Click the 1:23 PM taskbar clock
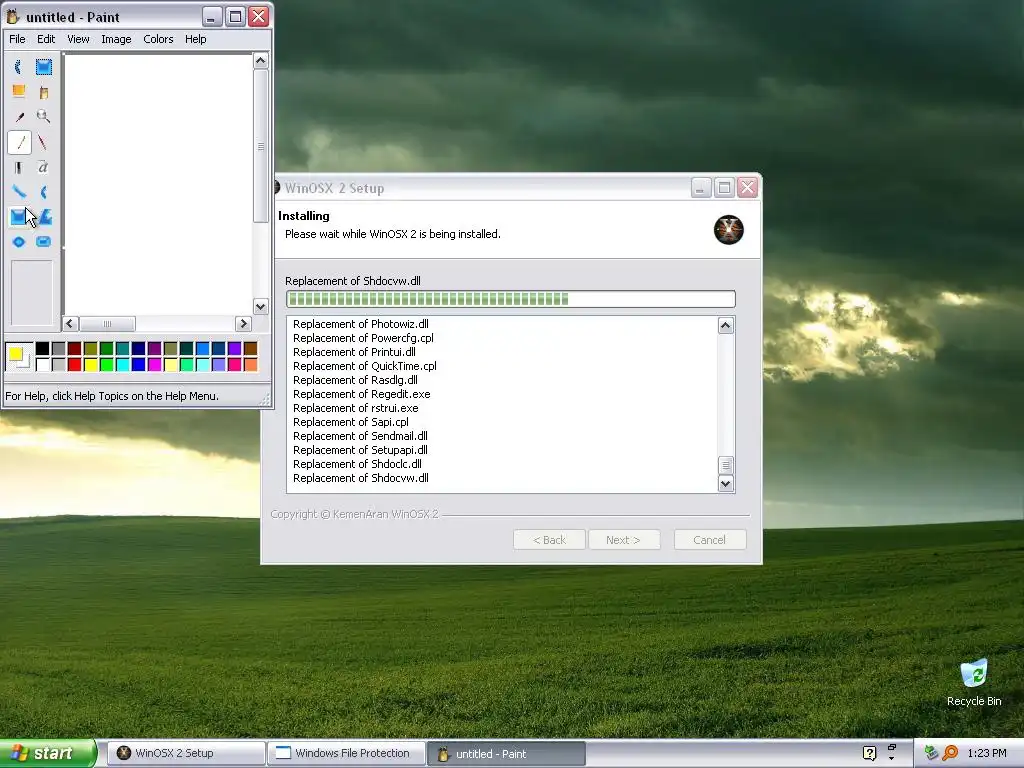The height and width of the screenshot is (768, 1024). click(987, 753)
